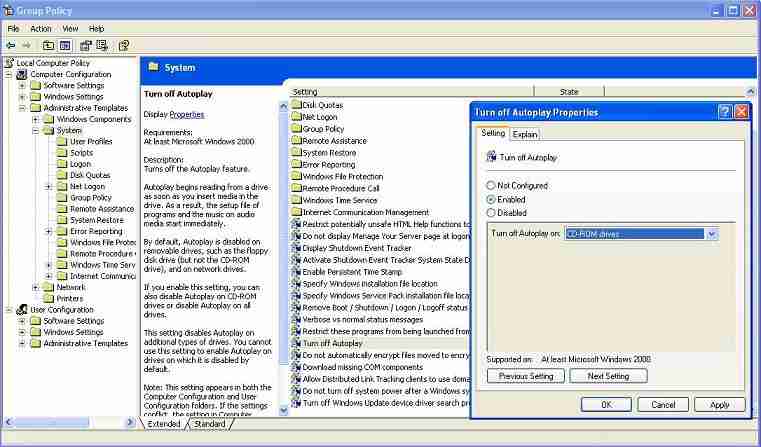
Task: Select the Disabled radio button
Action: tap(491, 212)
